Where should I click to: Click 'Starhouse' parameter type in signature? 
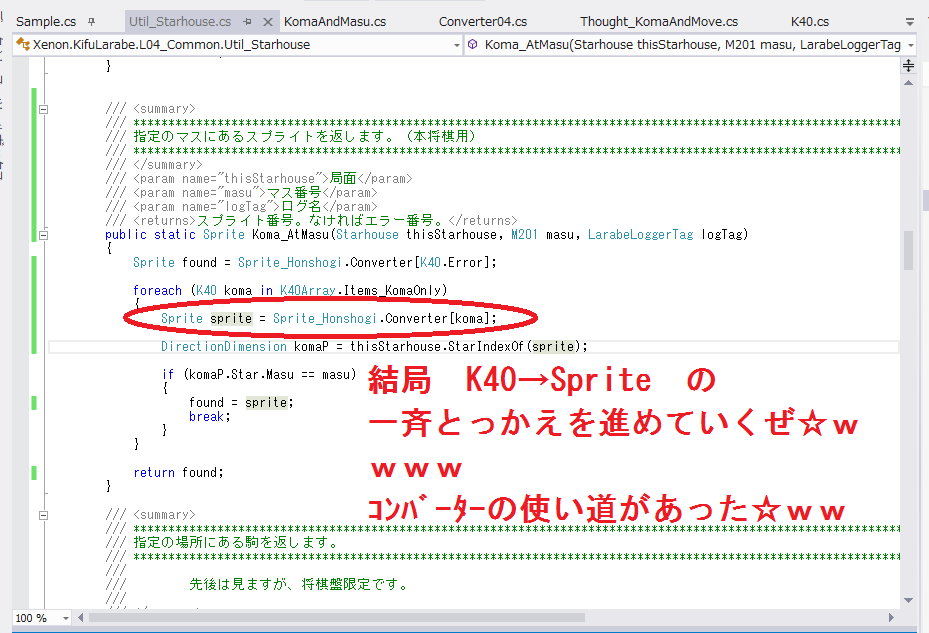coord(367,235)
